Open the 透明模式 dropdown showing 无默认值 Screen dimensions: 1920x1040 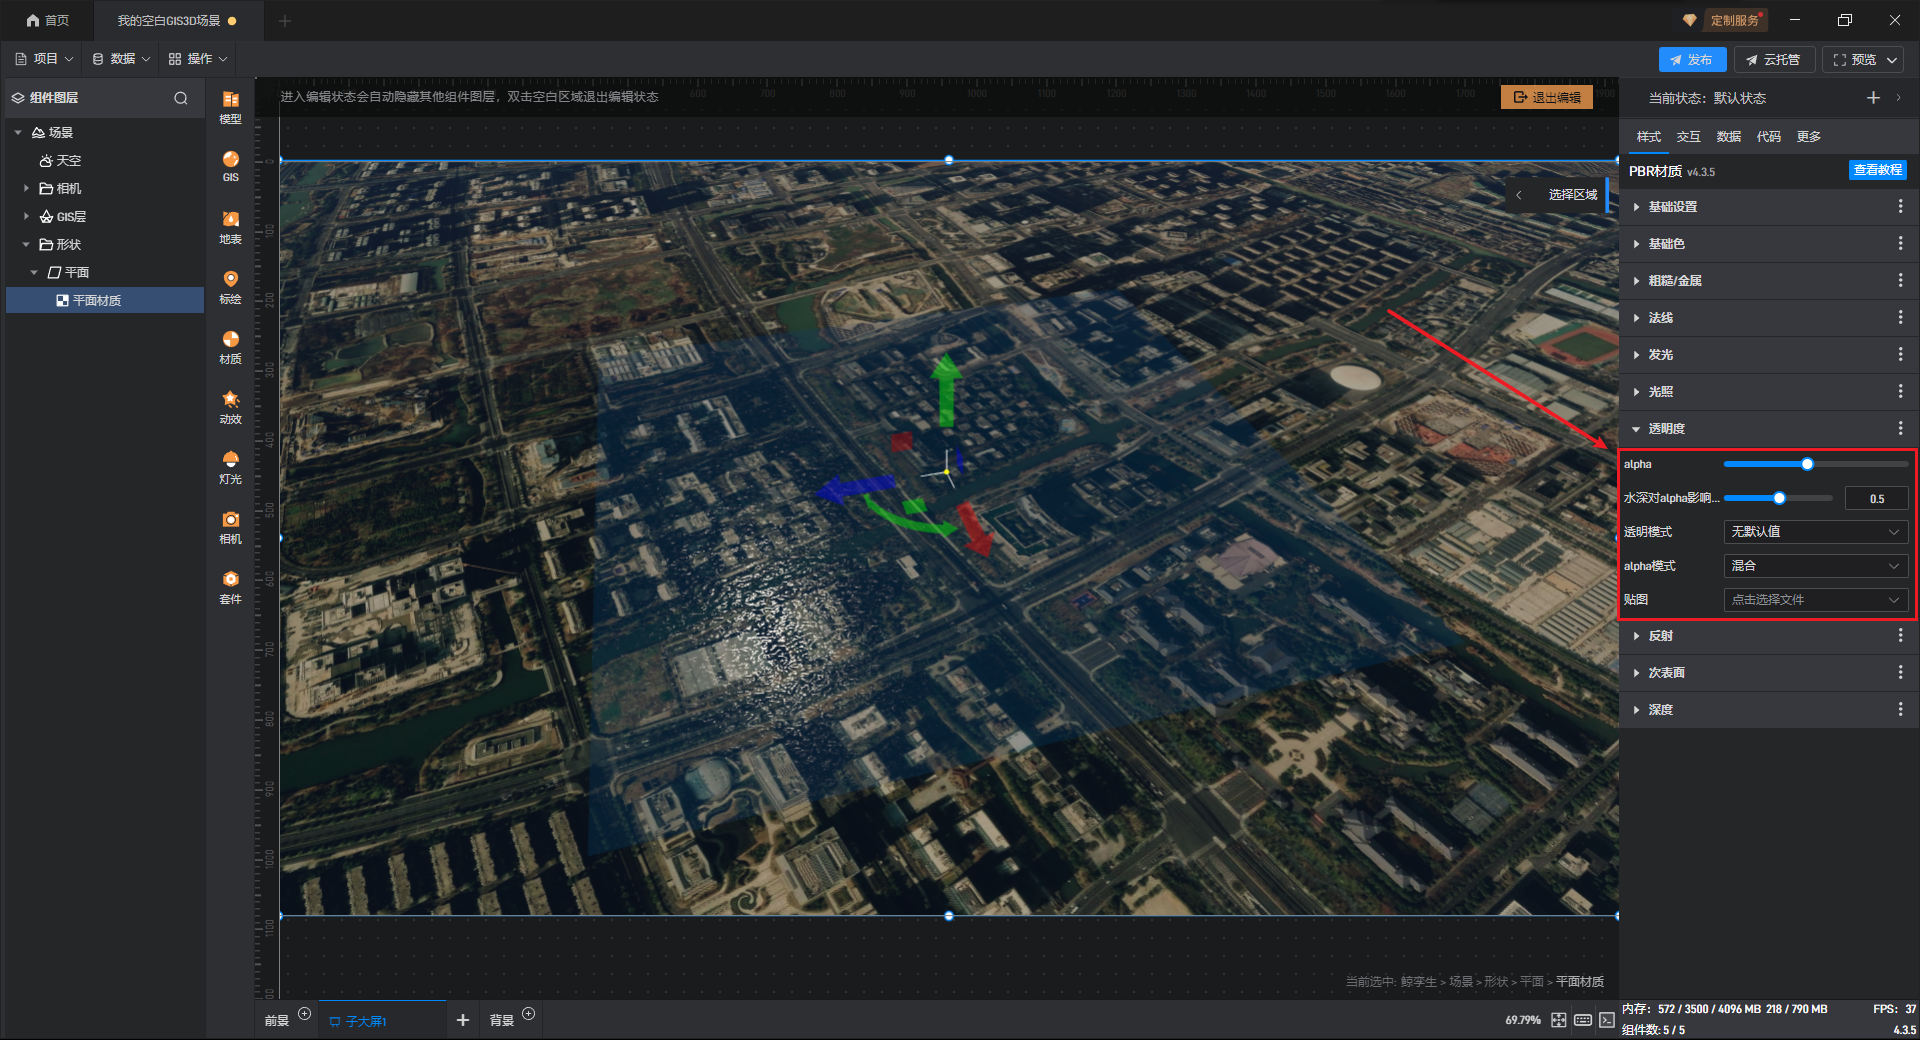[x=1816, y=532]
